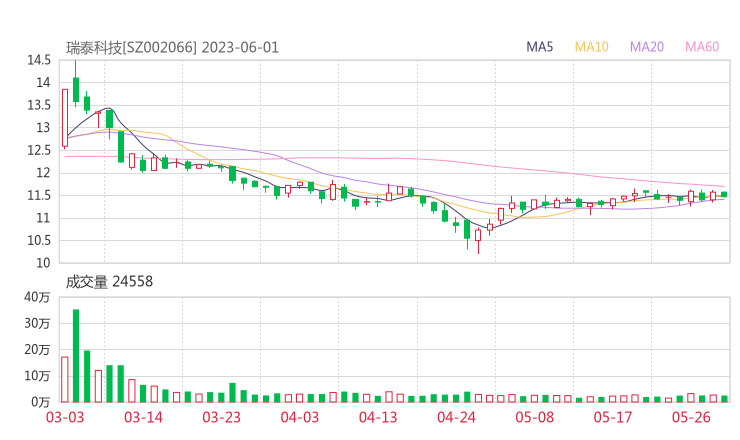The width and height of the screenshot is (740, 440).
Task: Select the 10万 volume axis label
Action: (37, 376)
